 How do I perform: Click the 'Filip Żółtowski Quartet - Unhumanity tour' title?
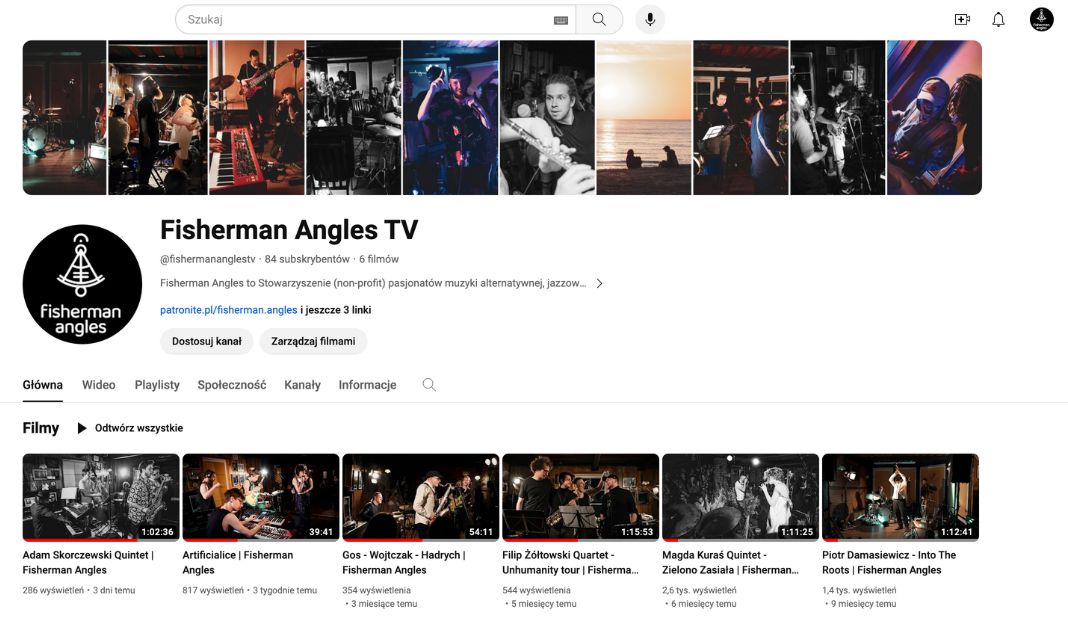click(570, 563)
